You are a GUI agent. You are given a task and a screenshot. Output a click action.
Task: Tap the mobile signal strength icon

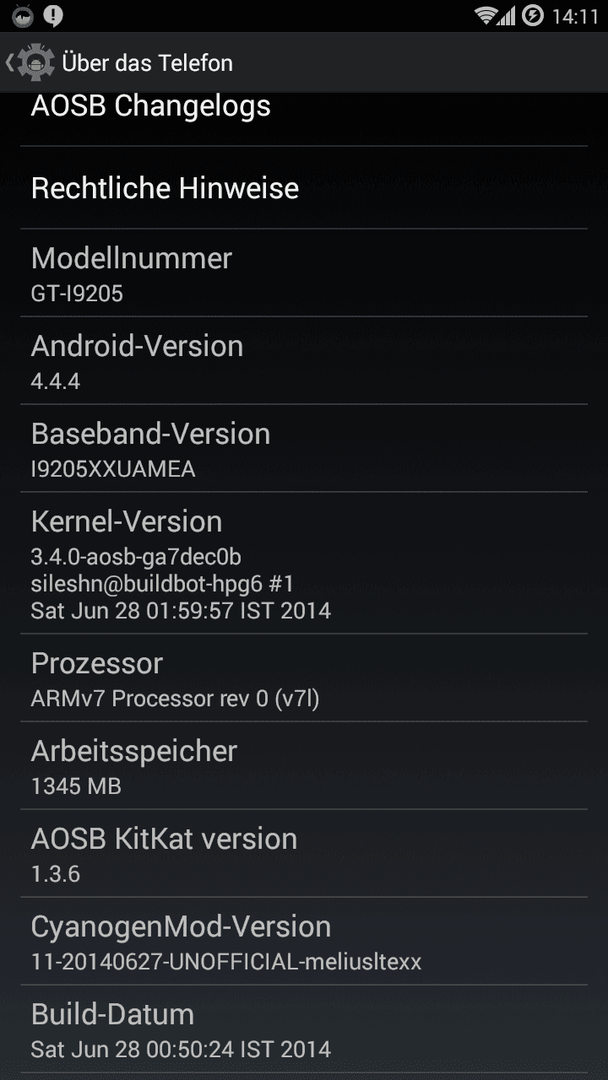507,16
